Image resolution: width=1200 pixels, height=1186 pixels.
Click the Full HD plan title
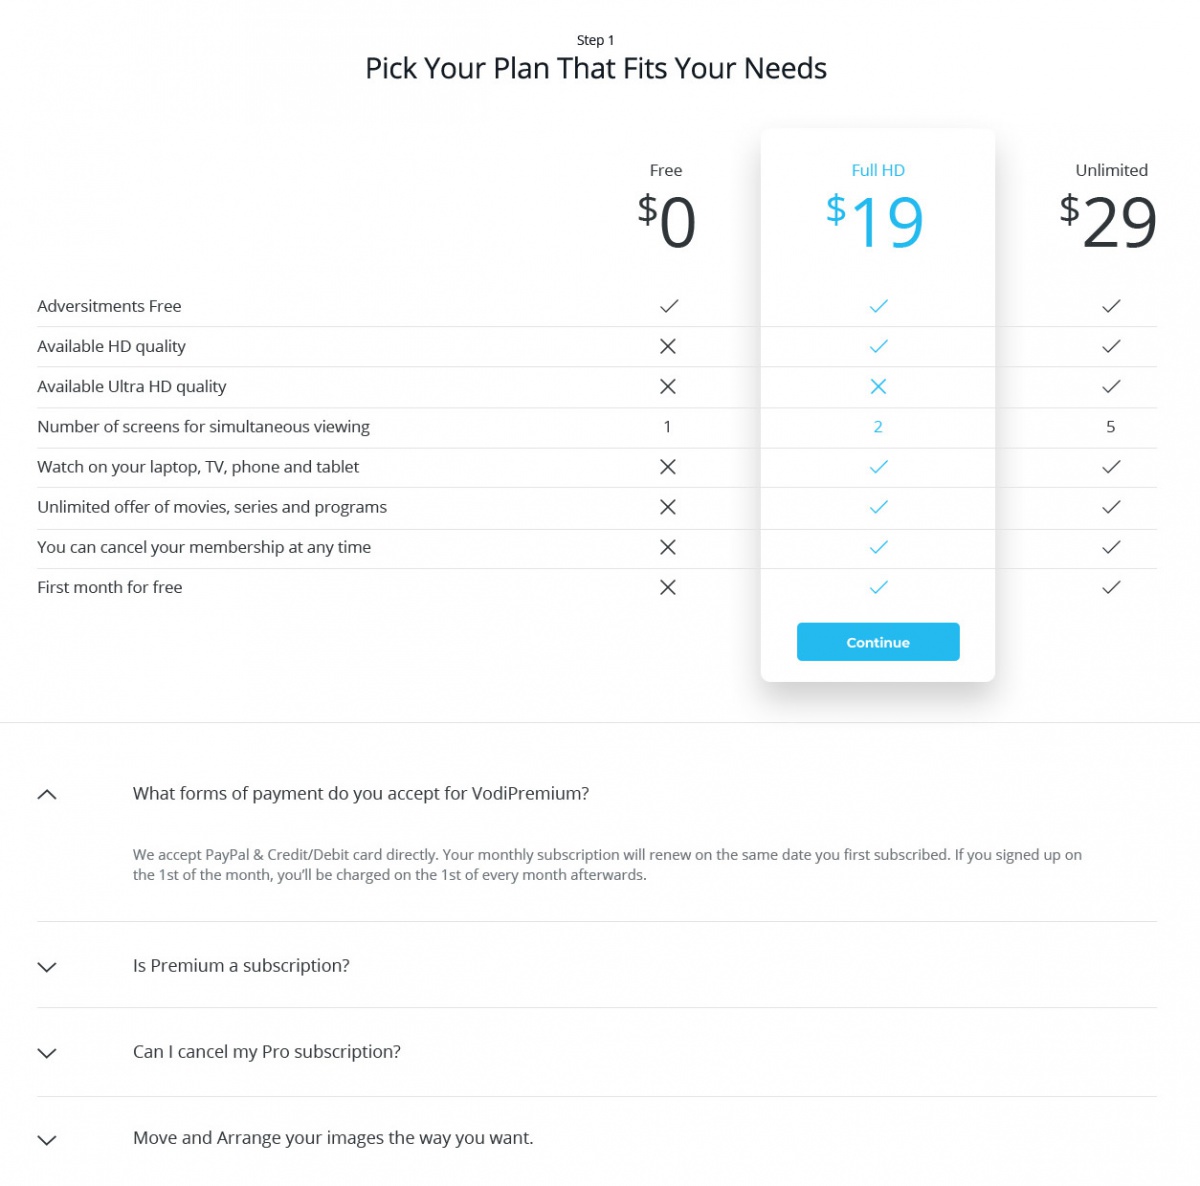pos(877,170)
